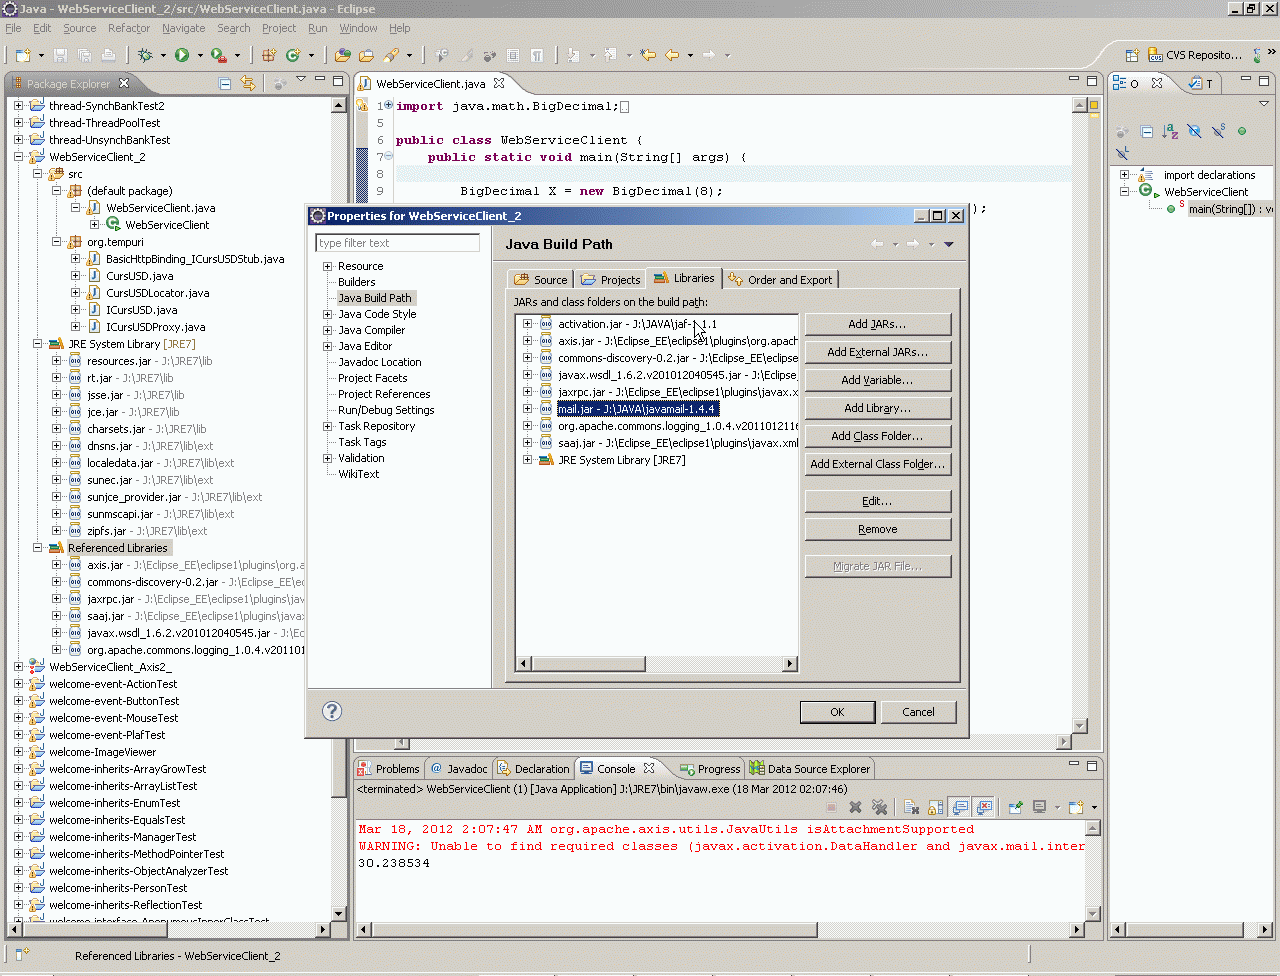Click Sort alphabetically icon in Outline view

tap(1170, 131)
